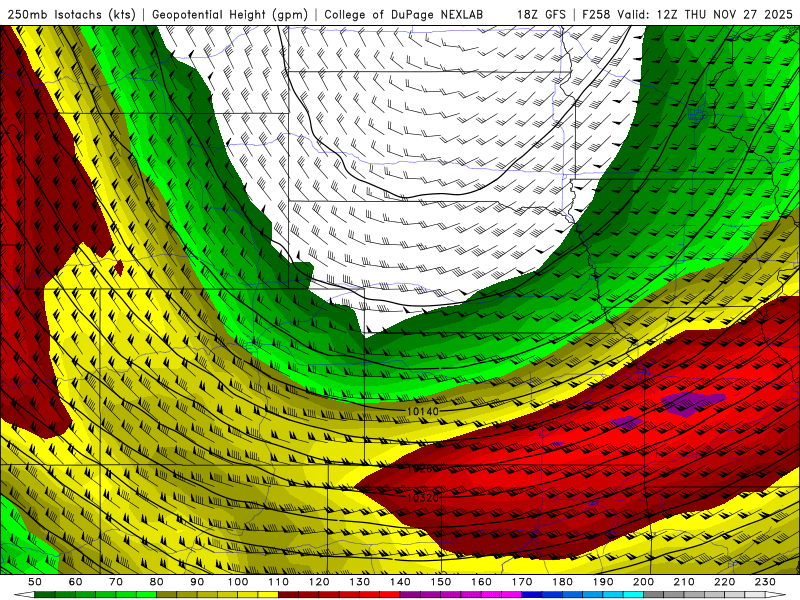The width and height of the screenshot is (800, 600).
Task: Click the 90 value on the color scale
Action: pos(197,582)
